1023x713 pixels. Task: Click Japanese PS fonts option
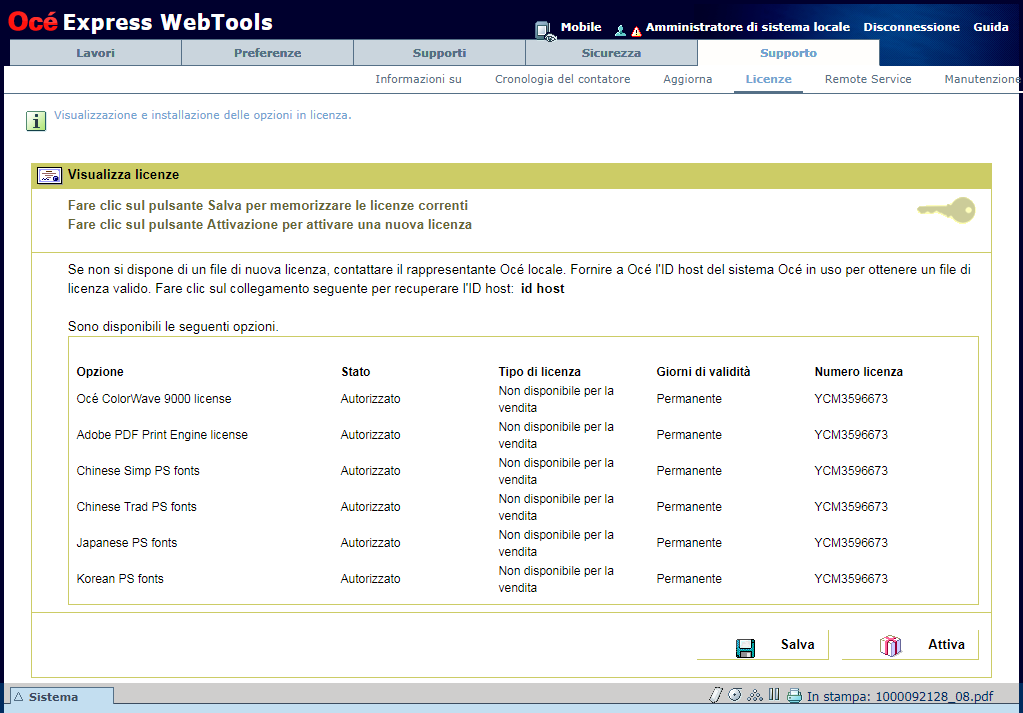(127, 542)
